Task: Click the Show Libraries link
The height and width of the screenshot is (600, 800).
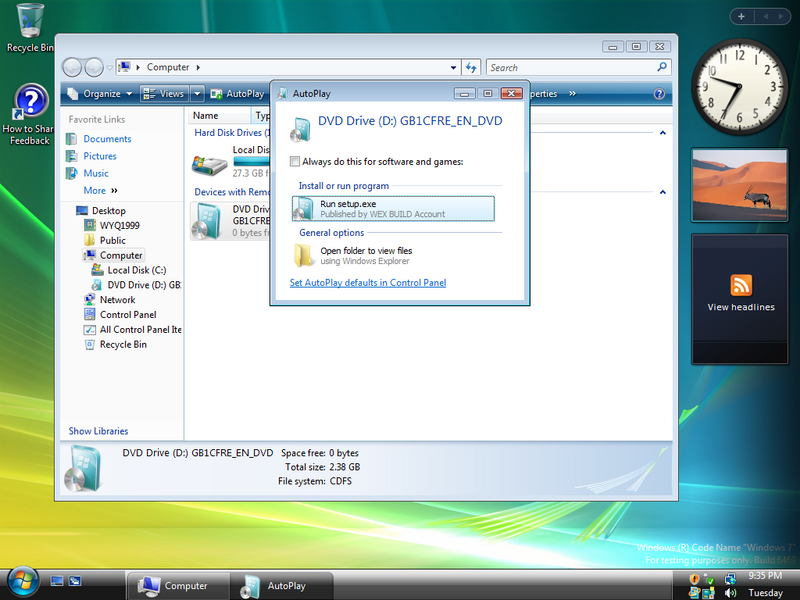Action: point(98,431)
